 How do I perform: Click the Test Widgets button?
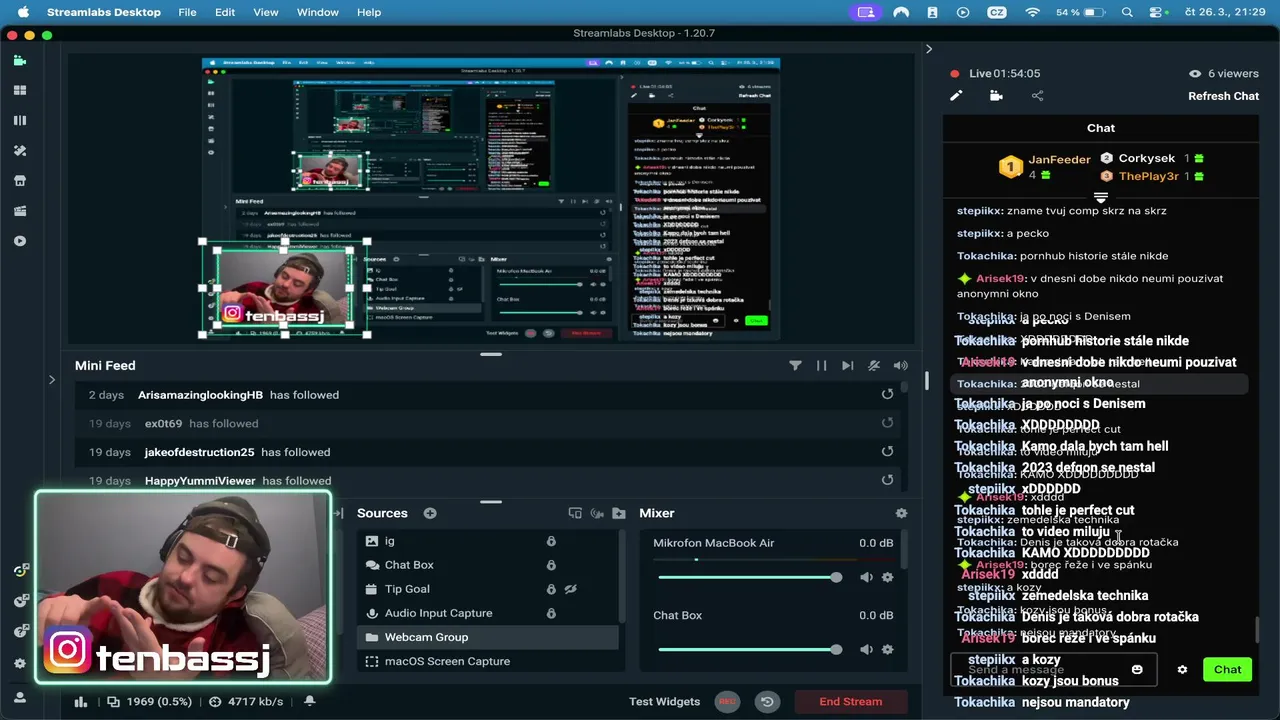[x=664, y=702]
